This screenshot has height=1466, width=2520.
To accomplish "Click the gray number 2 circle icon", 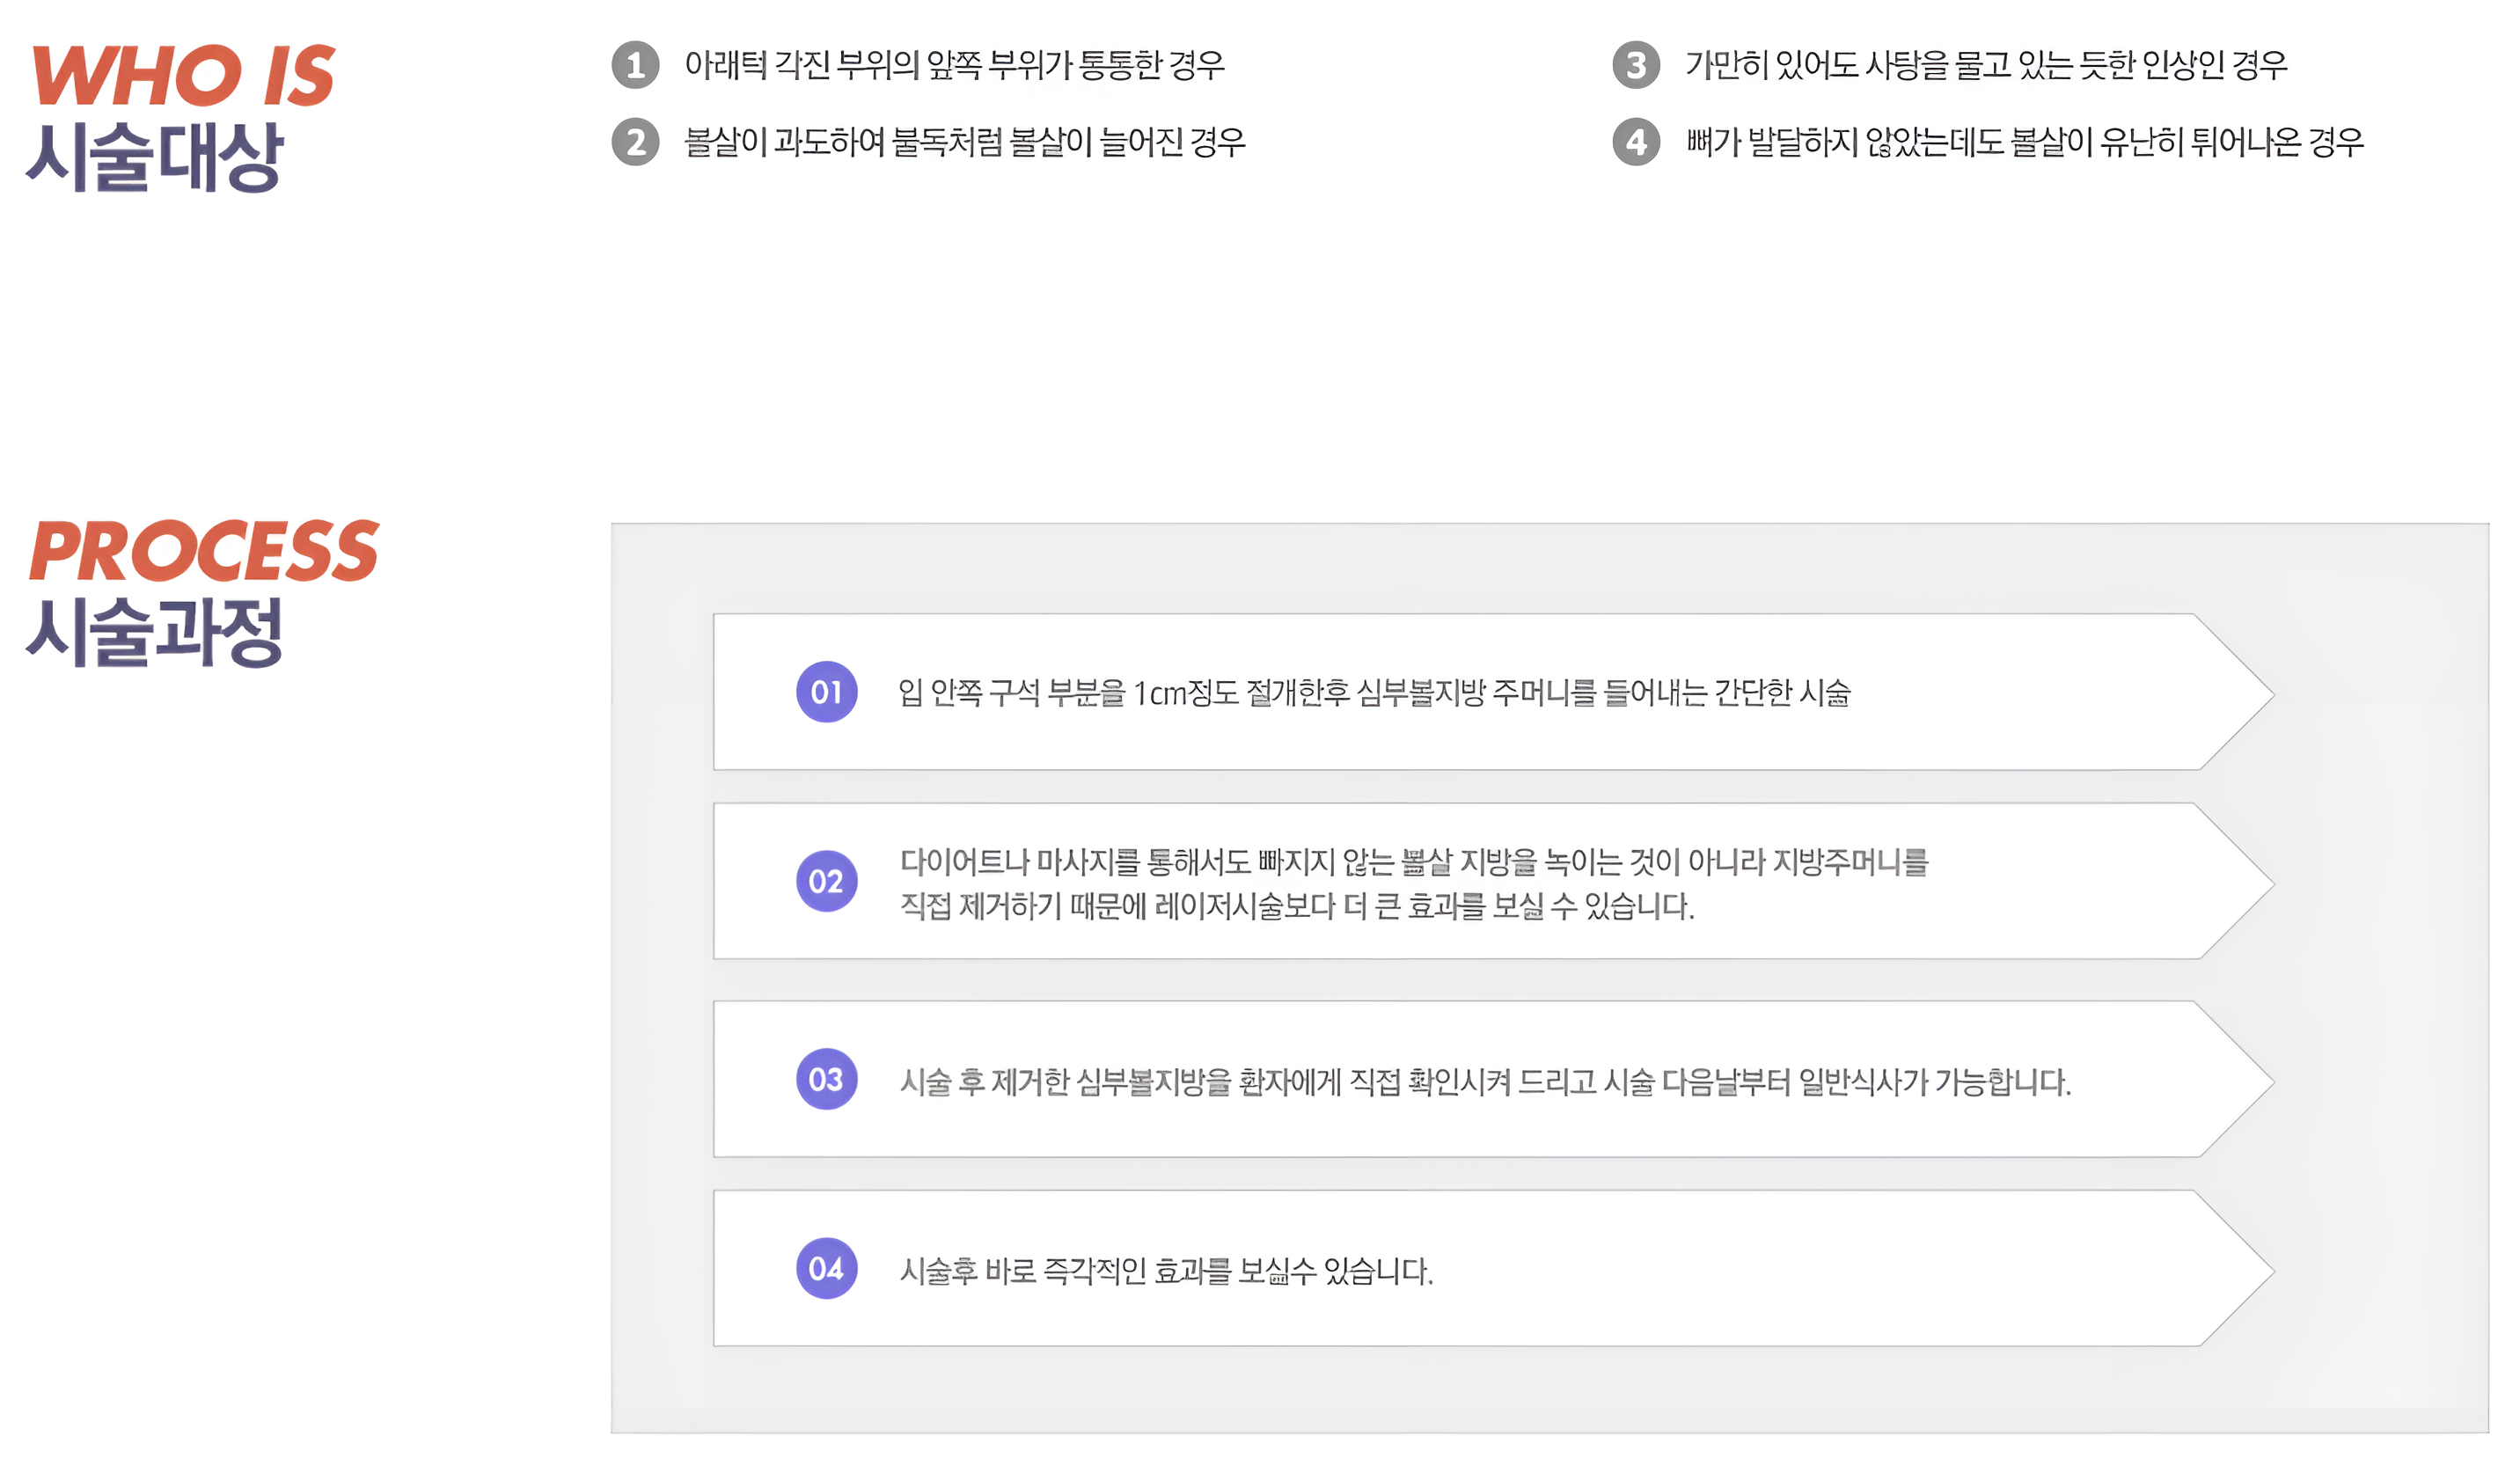I will click(635, 142).
